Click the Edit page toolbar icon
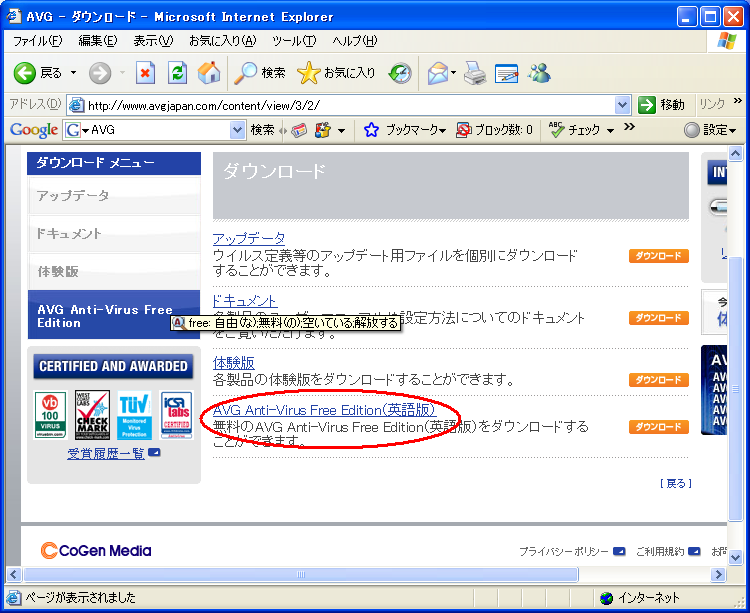 coord(507,73)
